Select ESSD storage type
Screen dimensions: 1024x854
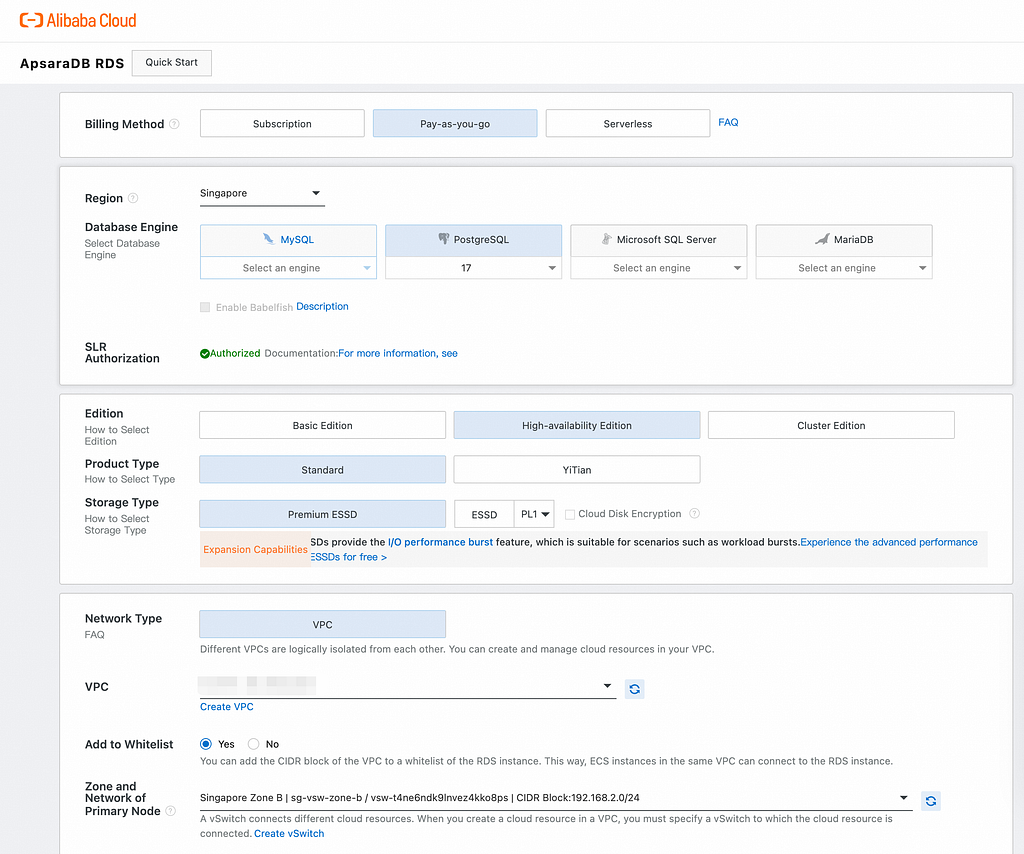point(484,514)
